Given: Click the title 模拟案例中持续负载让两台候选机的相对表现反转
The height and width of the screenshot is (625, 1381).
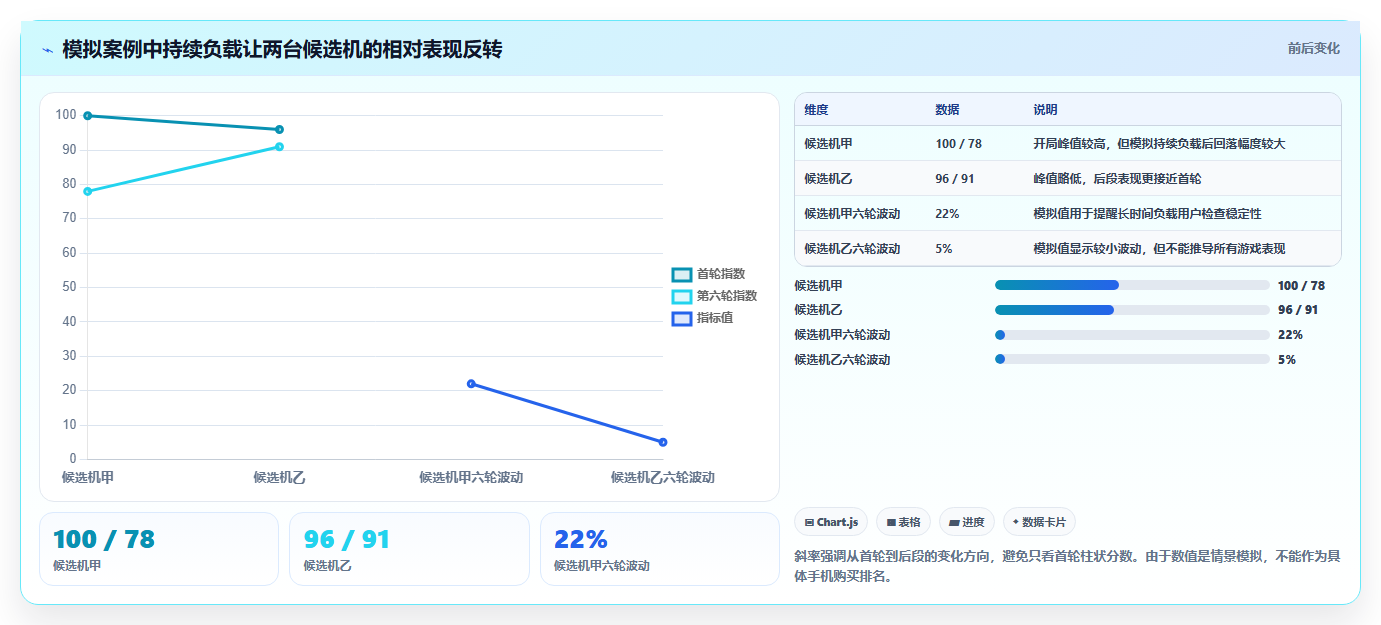Looking at the screenshot, I should coord(282,49).
